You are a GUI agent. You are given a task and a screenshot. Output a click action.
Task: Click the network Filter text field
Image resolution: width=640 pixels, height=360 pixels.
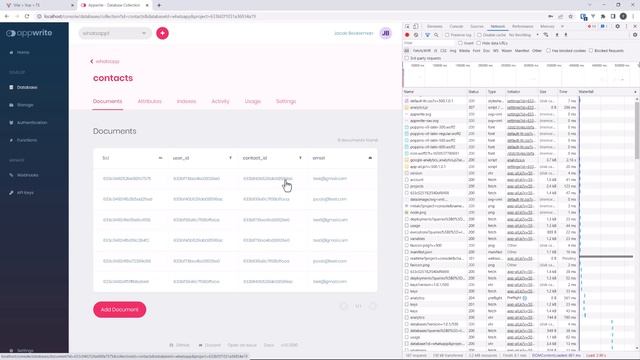429,43
